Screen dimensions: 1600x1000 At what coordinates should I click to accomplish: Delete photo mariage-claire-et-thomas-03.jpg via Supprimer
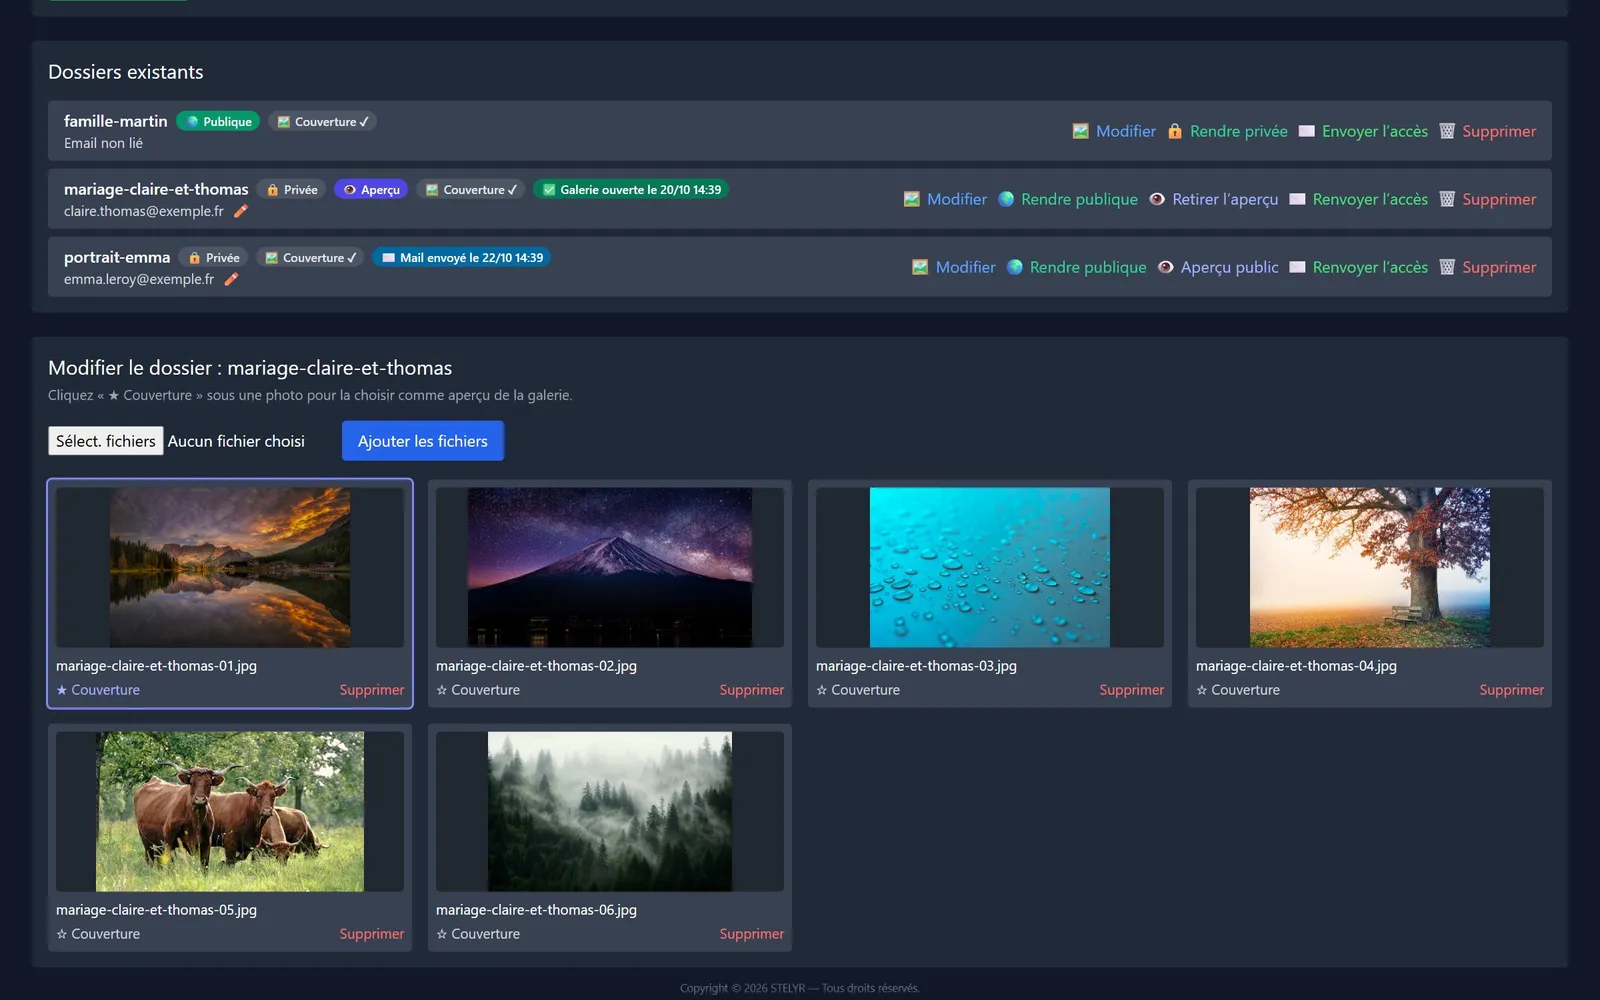pos(1131,690)
